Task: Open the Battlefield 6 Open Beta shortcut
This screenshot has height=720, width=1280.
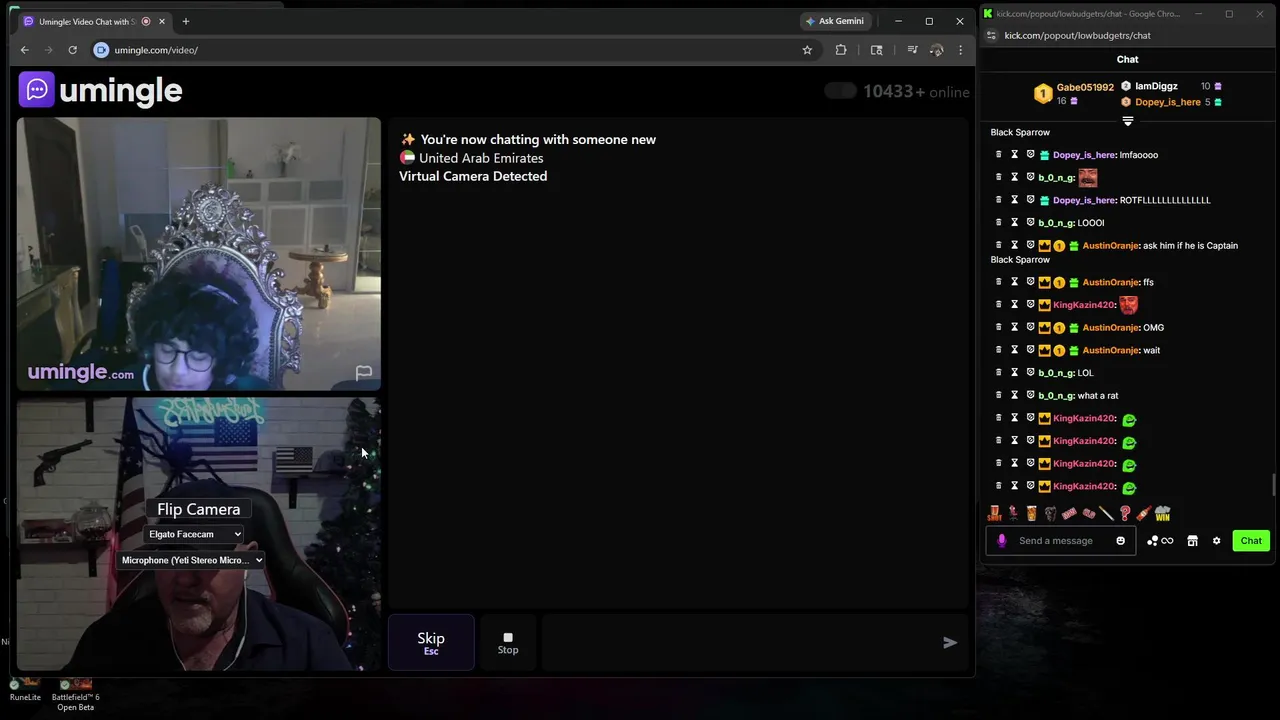Action: click(x=75, y=694)
